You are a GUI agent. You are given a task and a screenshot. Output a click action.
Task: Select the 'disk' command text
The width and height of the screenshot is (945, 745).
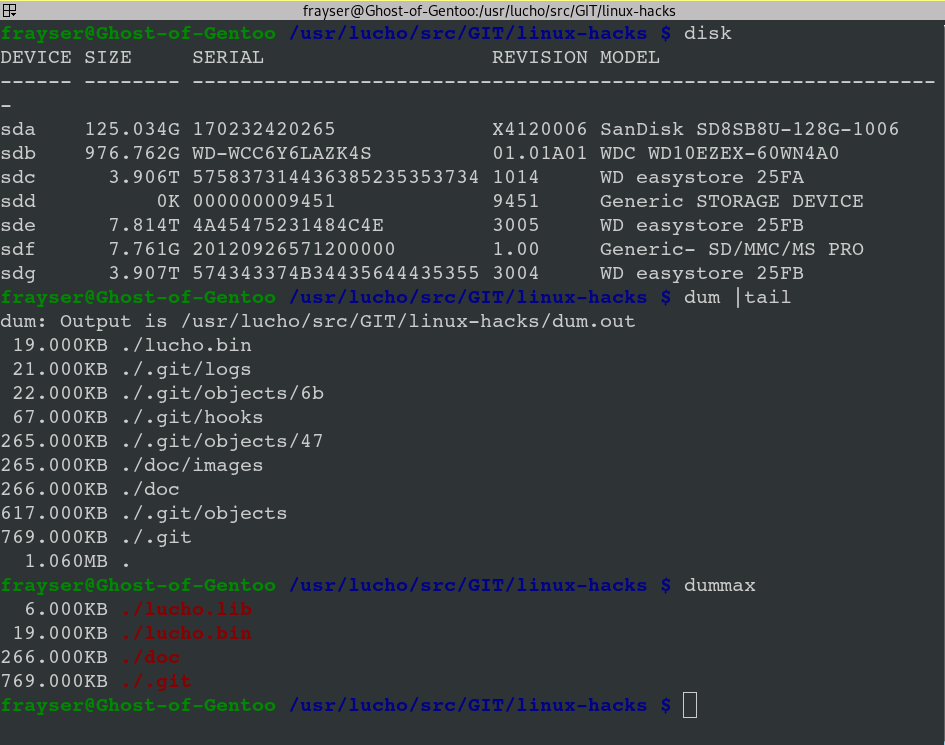(708, 33)
